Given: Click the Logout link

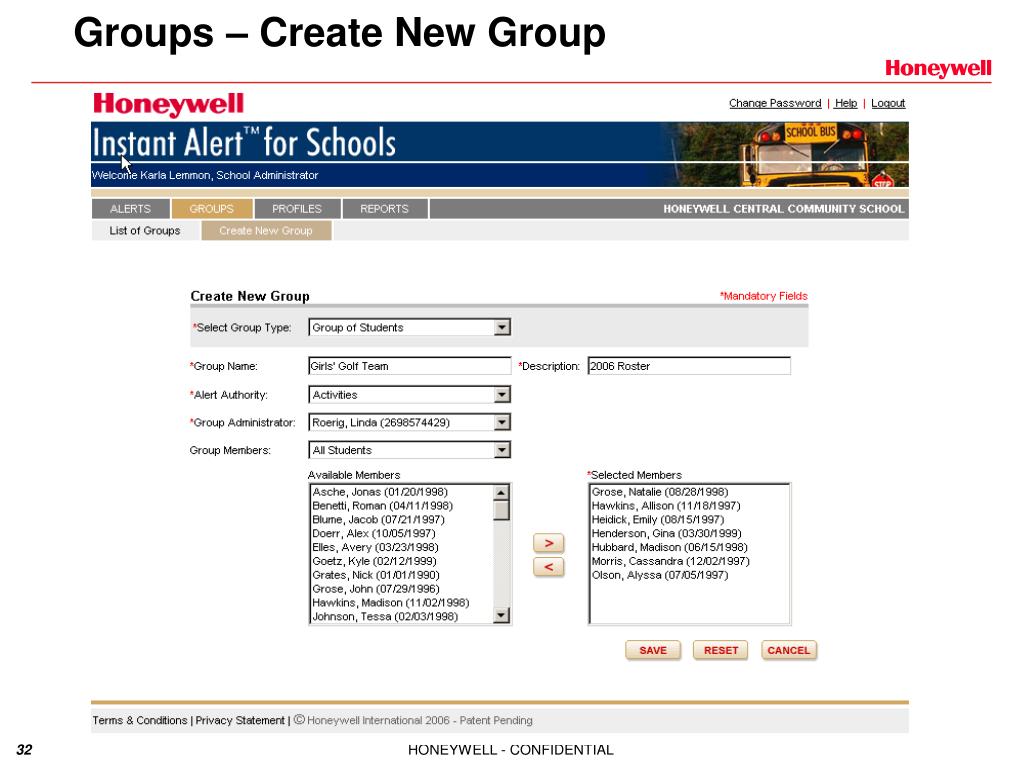Looking at the screenshot, I should [888, 103].
